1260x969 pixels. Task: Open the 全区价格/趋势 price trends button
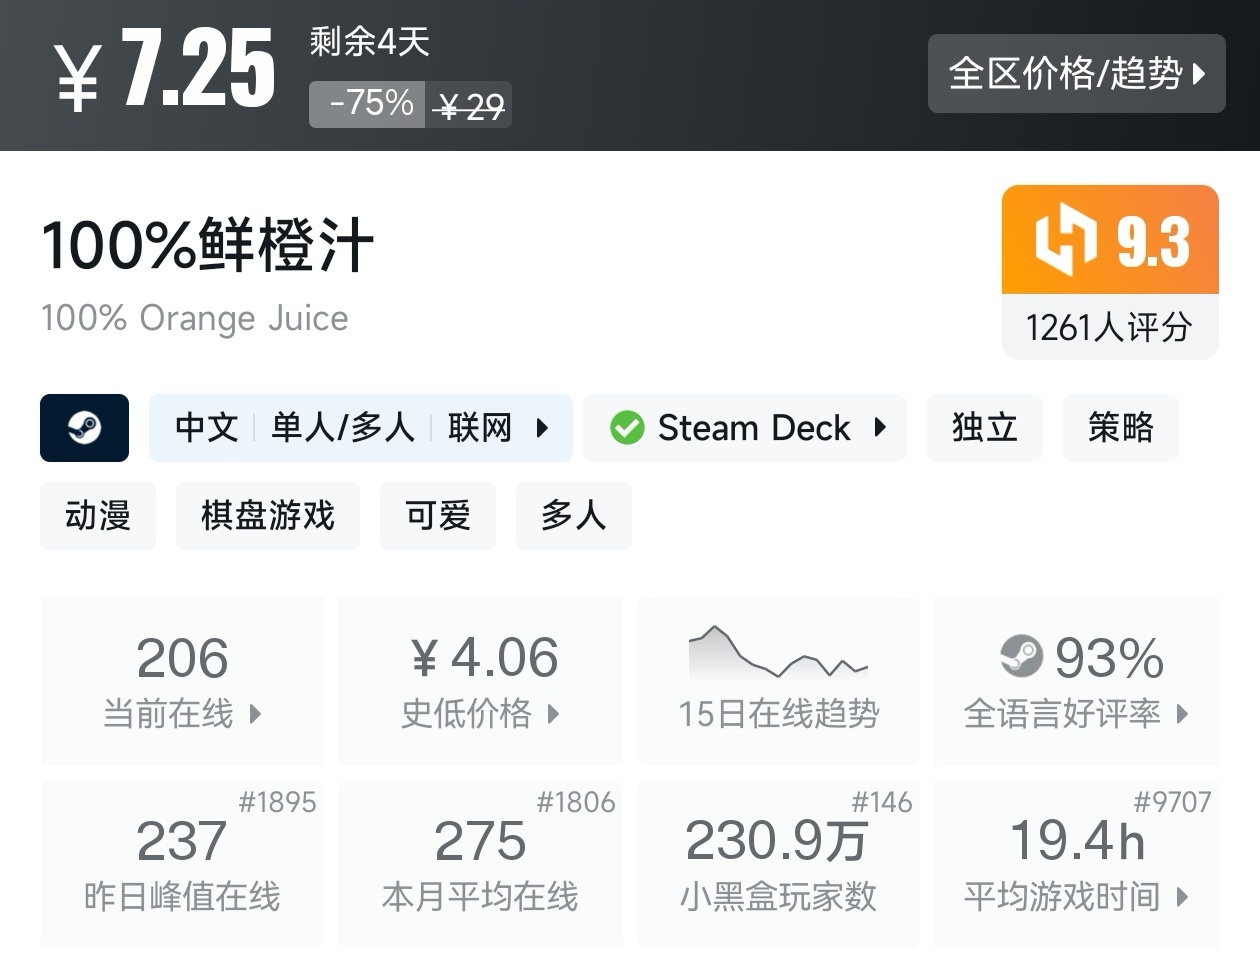click(1076, 73)
